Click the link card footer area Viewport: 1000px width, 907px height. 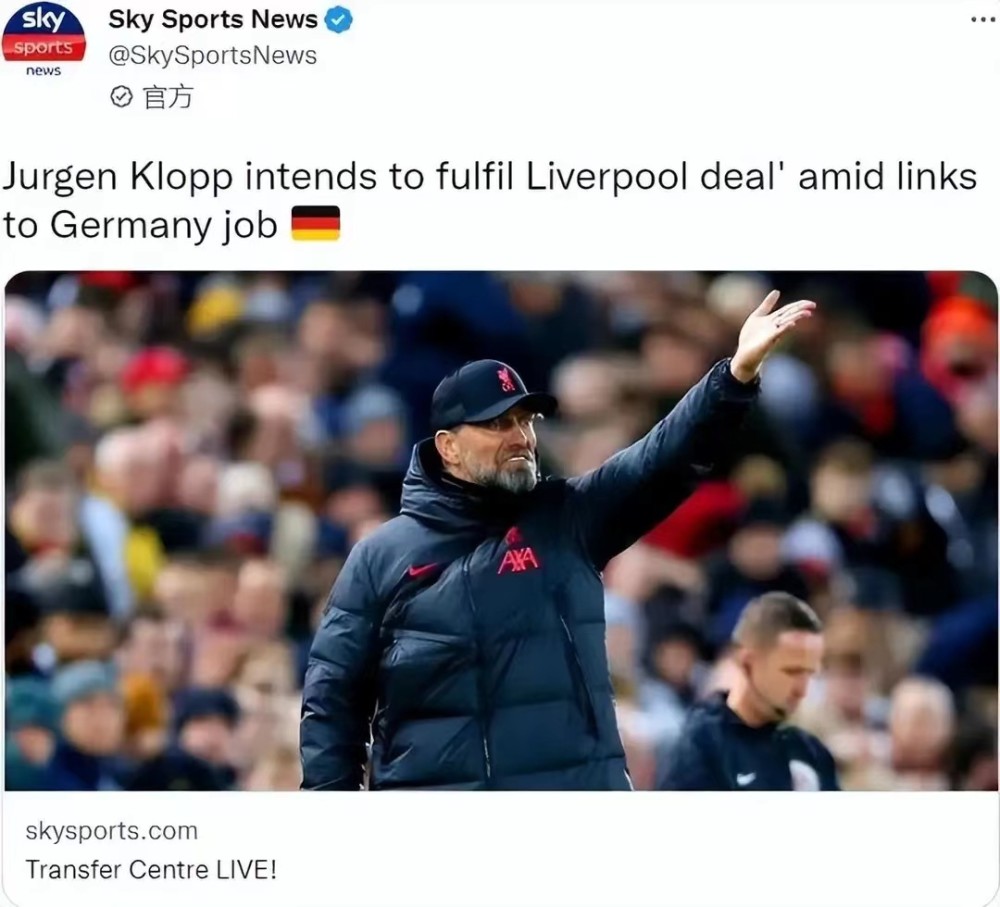(501, 849)
